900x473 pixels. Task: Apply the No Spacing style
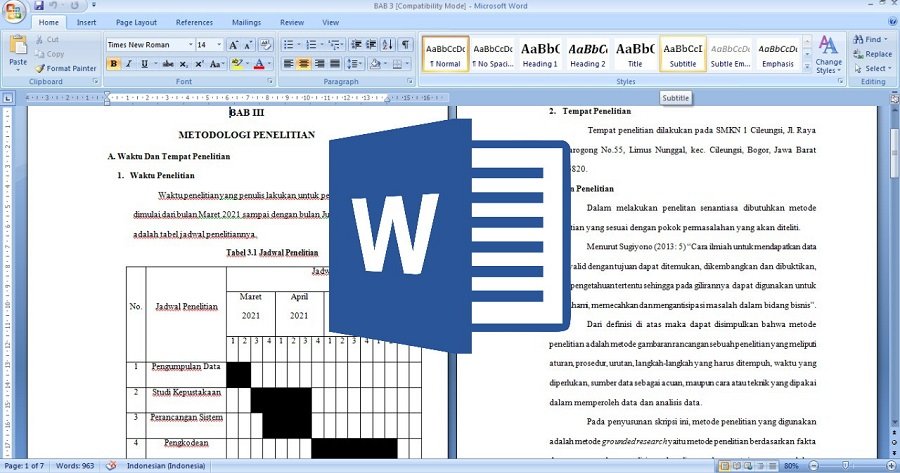(493, 54)
